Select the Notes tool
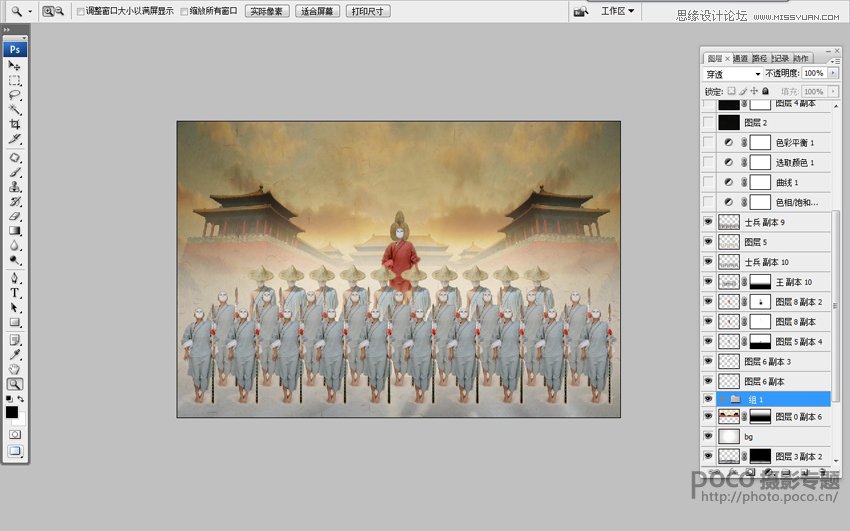This screenshot has height=531, width=850. [x=15, y=340]
